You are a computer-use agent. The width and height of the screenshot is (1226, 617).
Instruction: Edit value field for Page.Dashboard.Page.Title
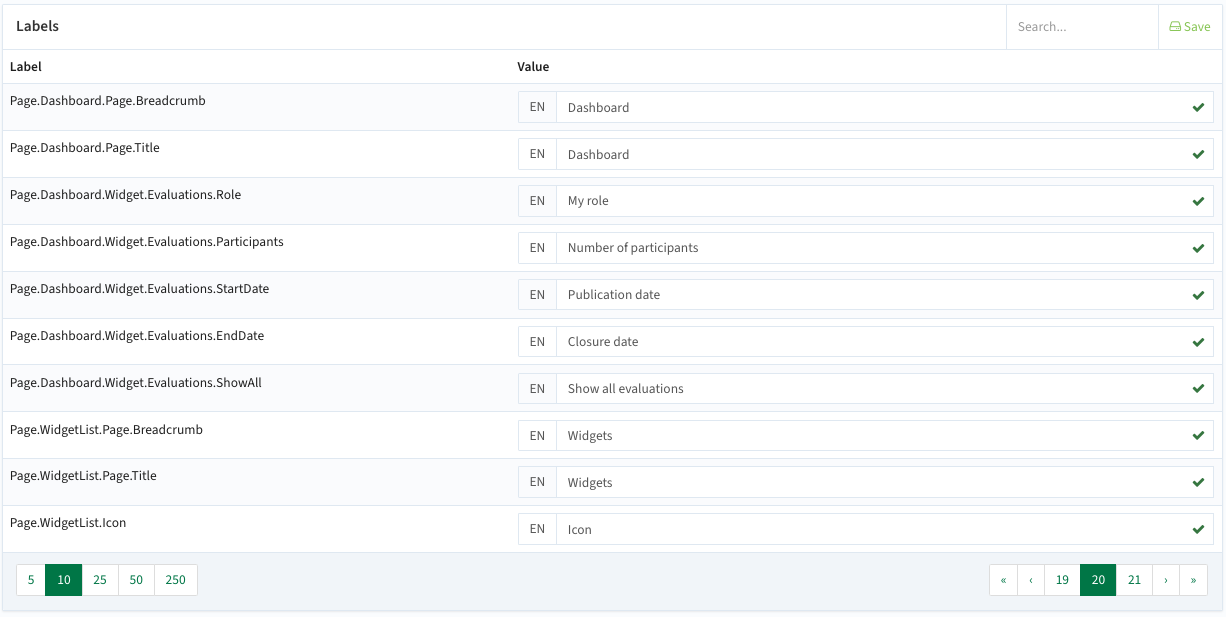885,154
